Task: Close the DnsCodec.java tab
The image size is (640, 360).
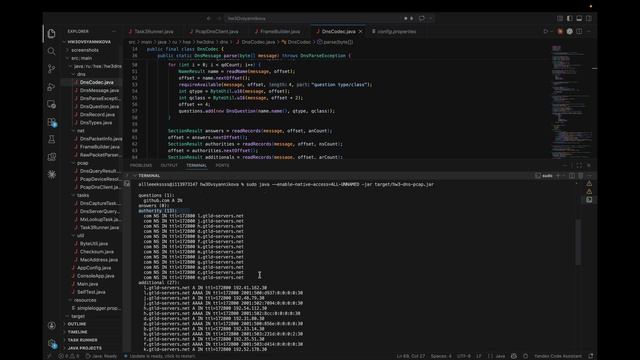Action: [x=360, y=31]
